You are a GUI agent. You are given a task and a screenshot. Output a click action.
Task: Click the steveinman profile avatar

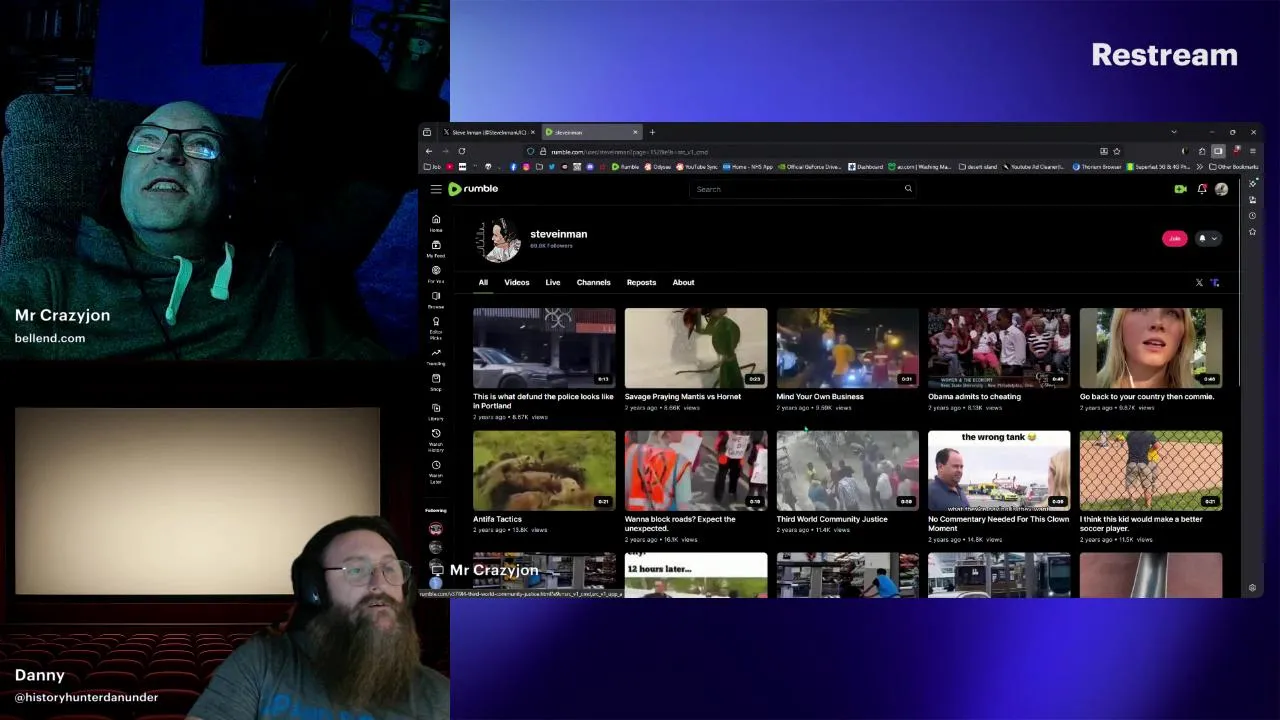[x=497, y=240]
